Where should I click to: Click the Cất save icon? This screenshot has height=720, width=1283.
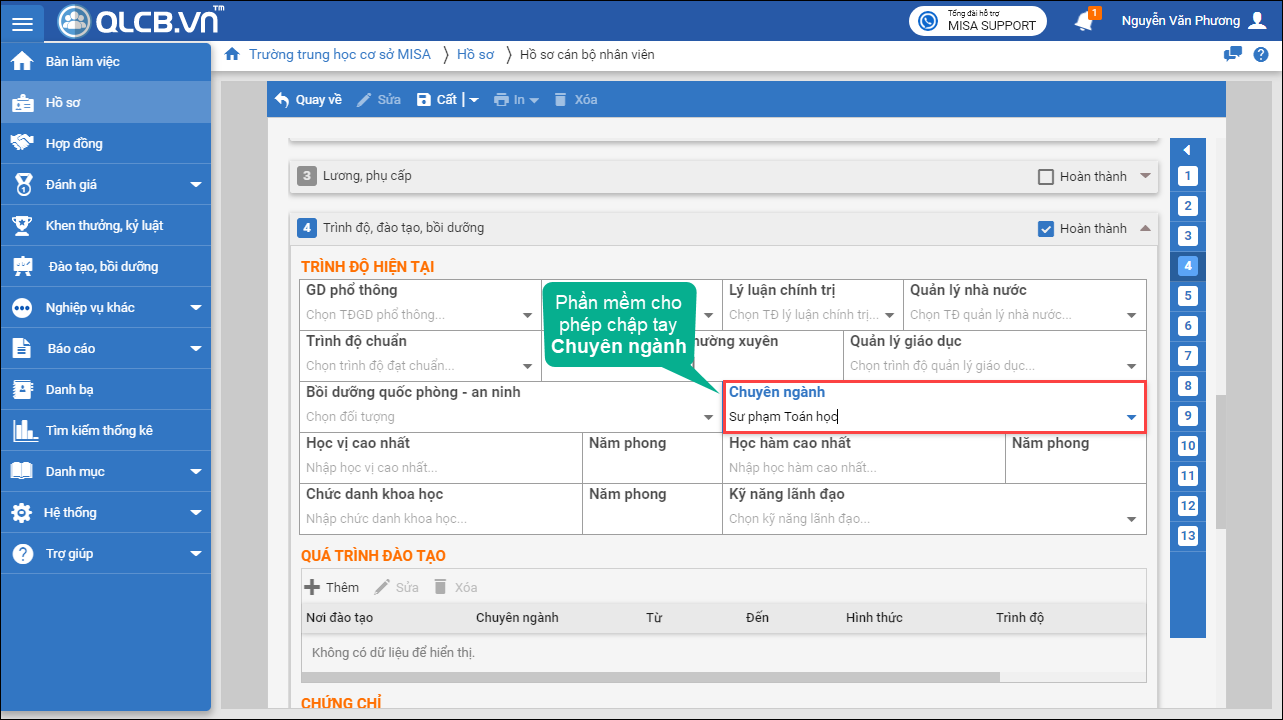click(x=424, y=100)
